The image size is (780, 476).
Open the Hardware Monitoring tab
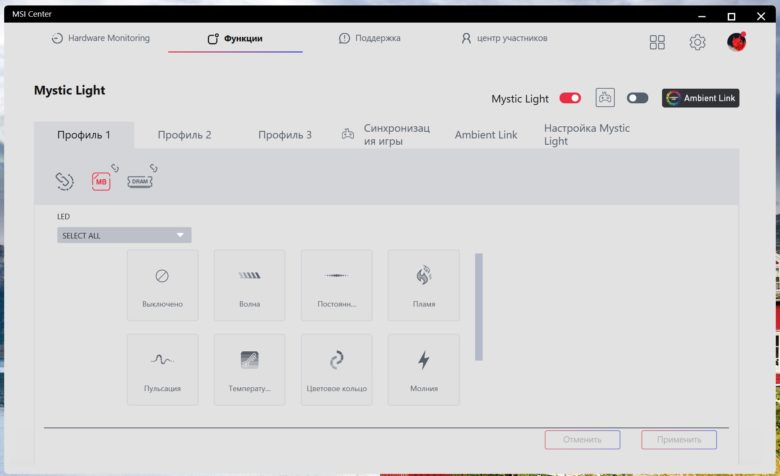coord(100,38)
